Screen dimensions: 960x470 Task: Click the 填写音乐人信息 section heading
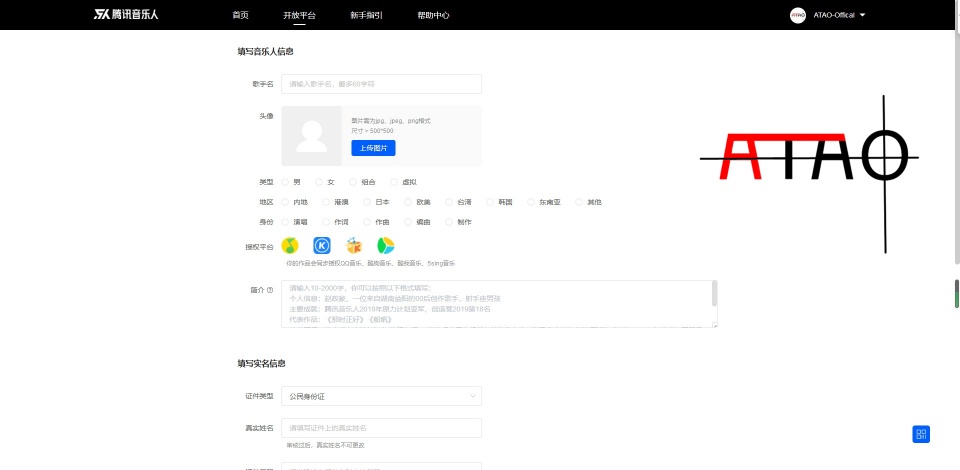coord(266,51)
